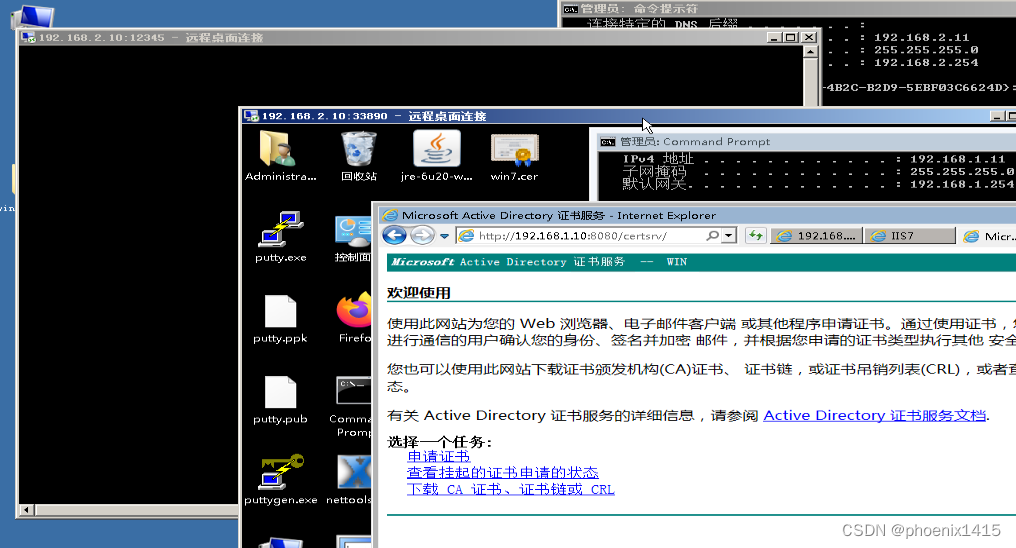This screenshot has width=1016, height=548.
Task: Click the Microsoft Active Directory 证书服务 teal banner
Action: pyautogui.click(x=701, y=262)
